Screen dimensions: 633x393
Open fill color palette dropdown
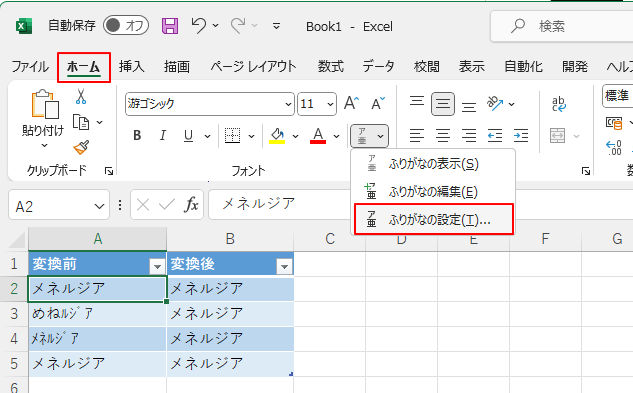(296, 136)
